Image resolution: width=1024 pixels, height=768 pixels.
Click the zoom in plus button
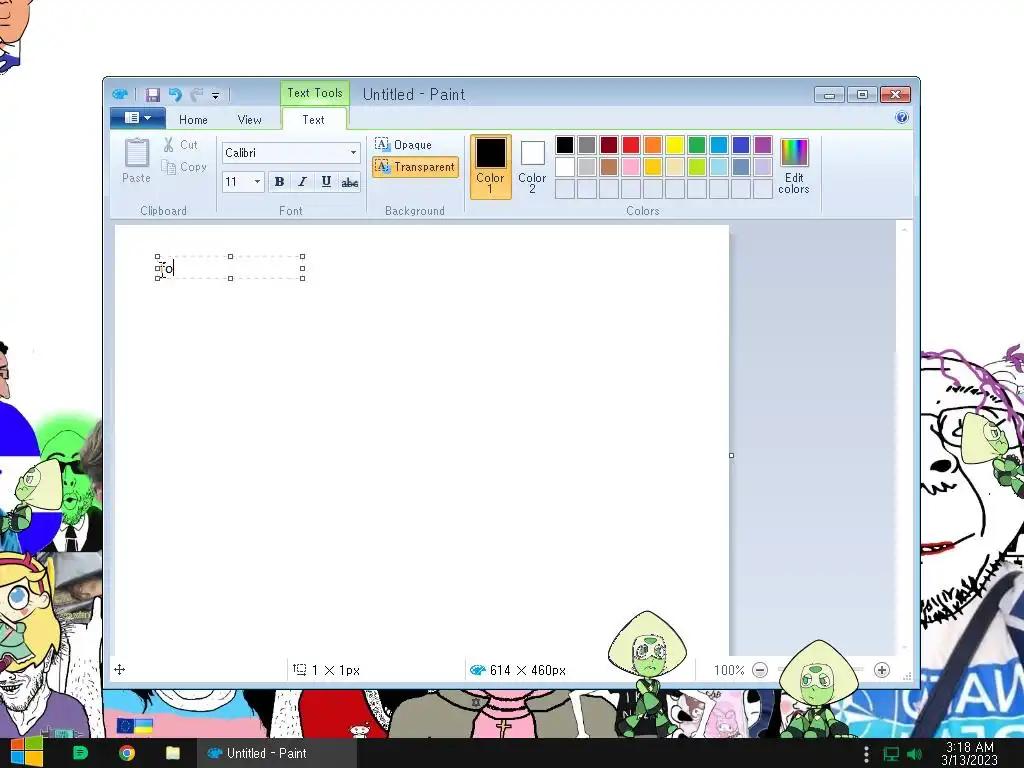click(x=882, y=670)
